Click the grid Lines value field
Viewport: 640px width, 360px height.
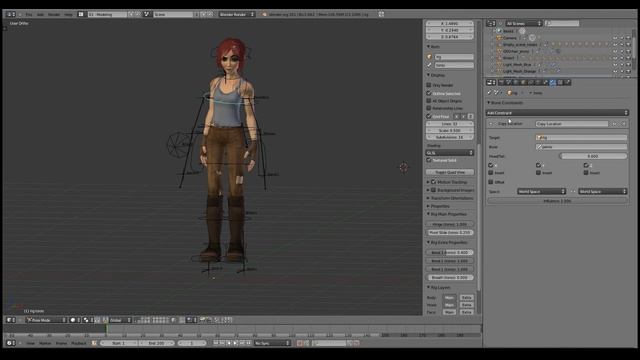tap(450, 124)
